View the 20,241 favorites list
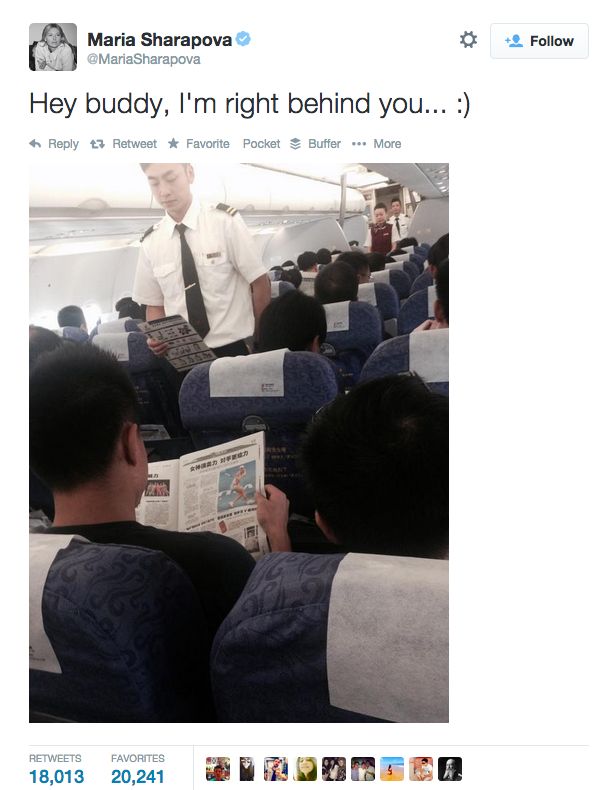The width and height of the screenshot is (603, 790). (138, 769)
